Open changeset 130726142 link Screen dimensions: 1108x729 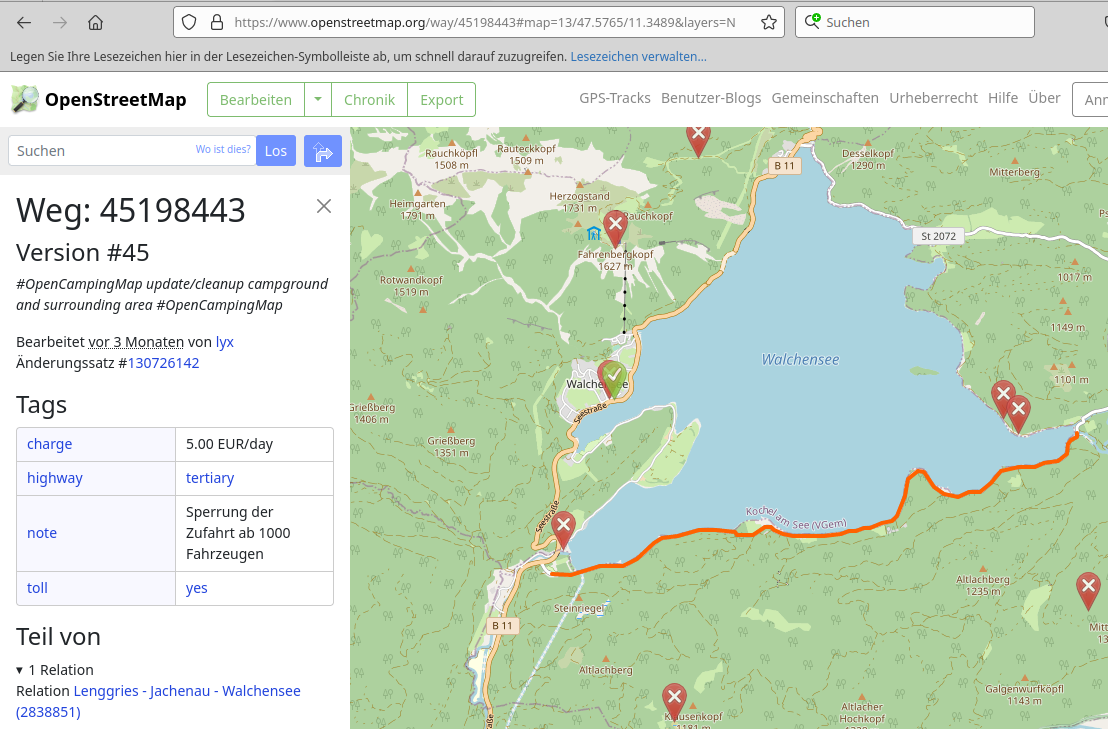click(163, 363)
